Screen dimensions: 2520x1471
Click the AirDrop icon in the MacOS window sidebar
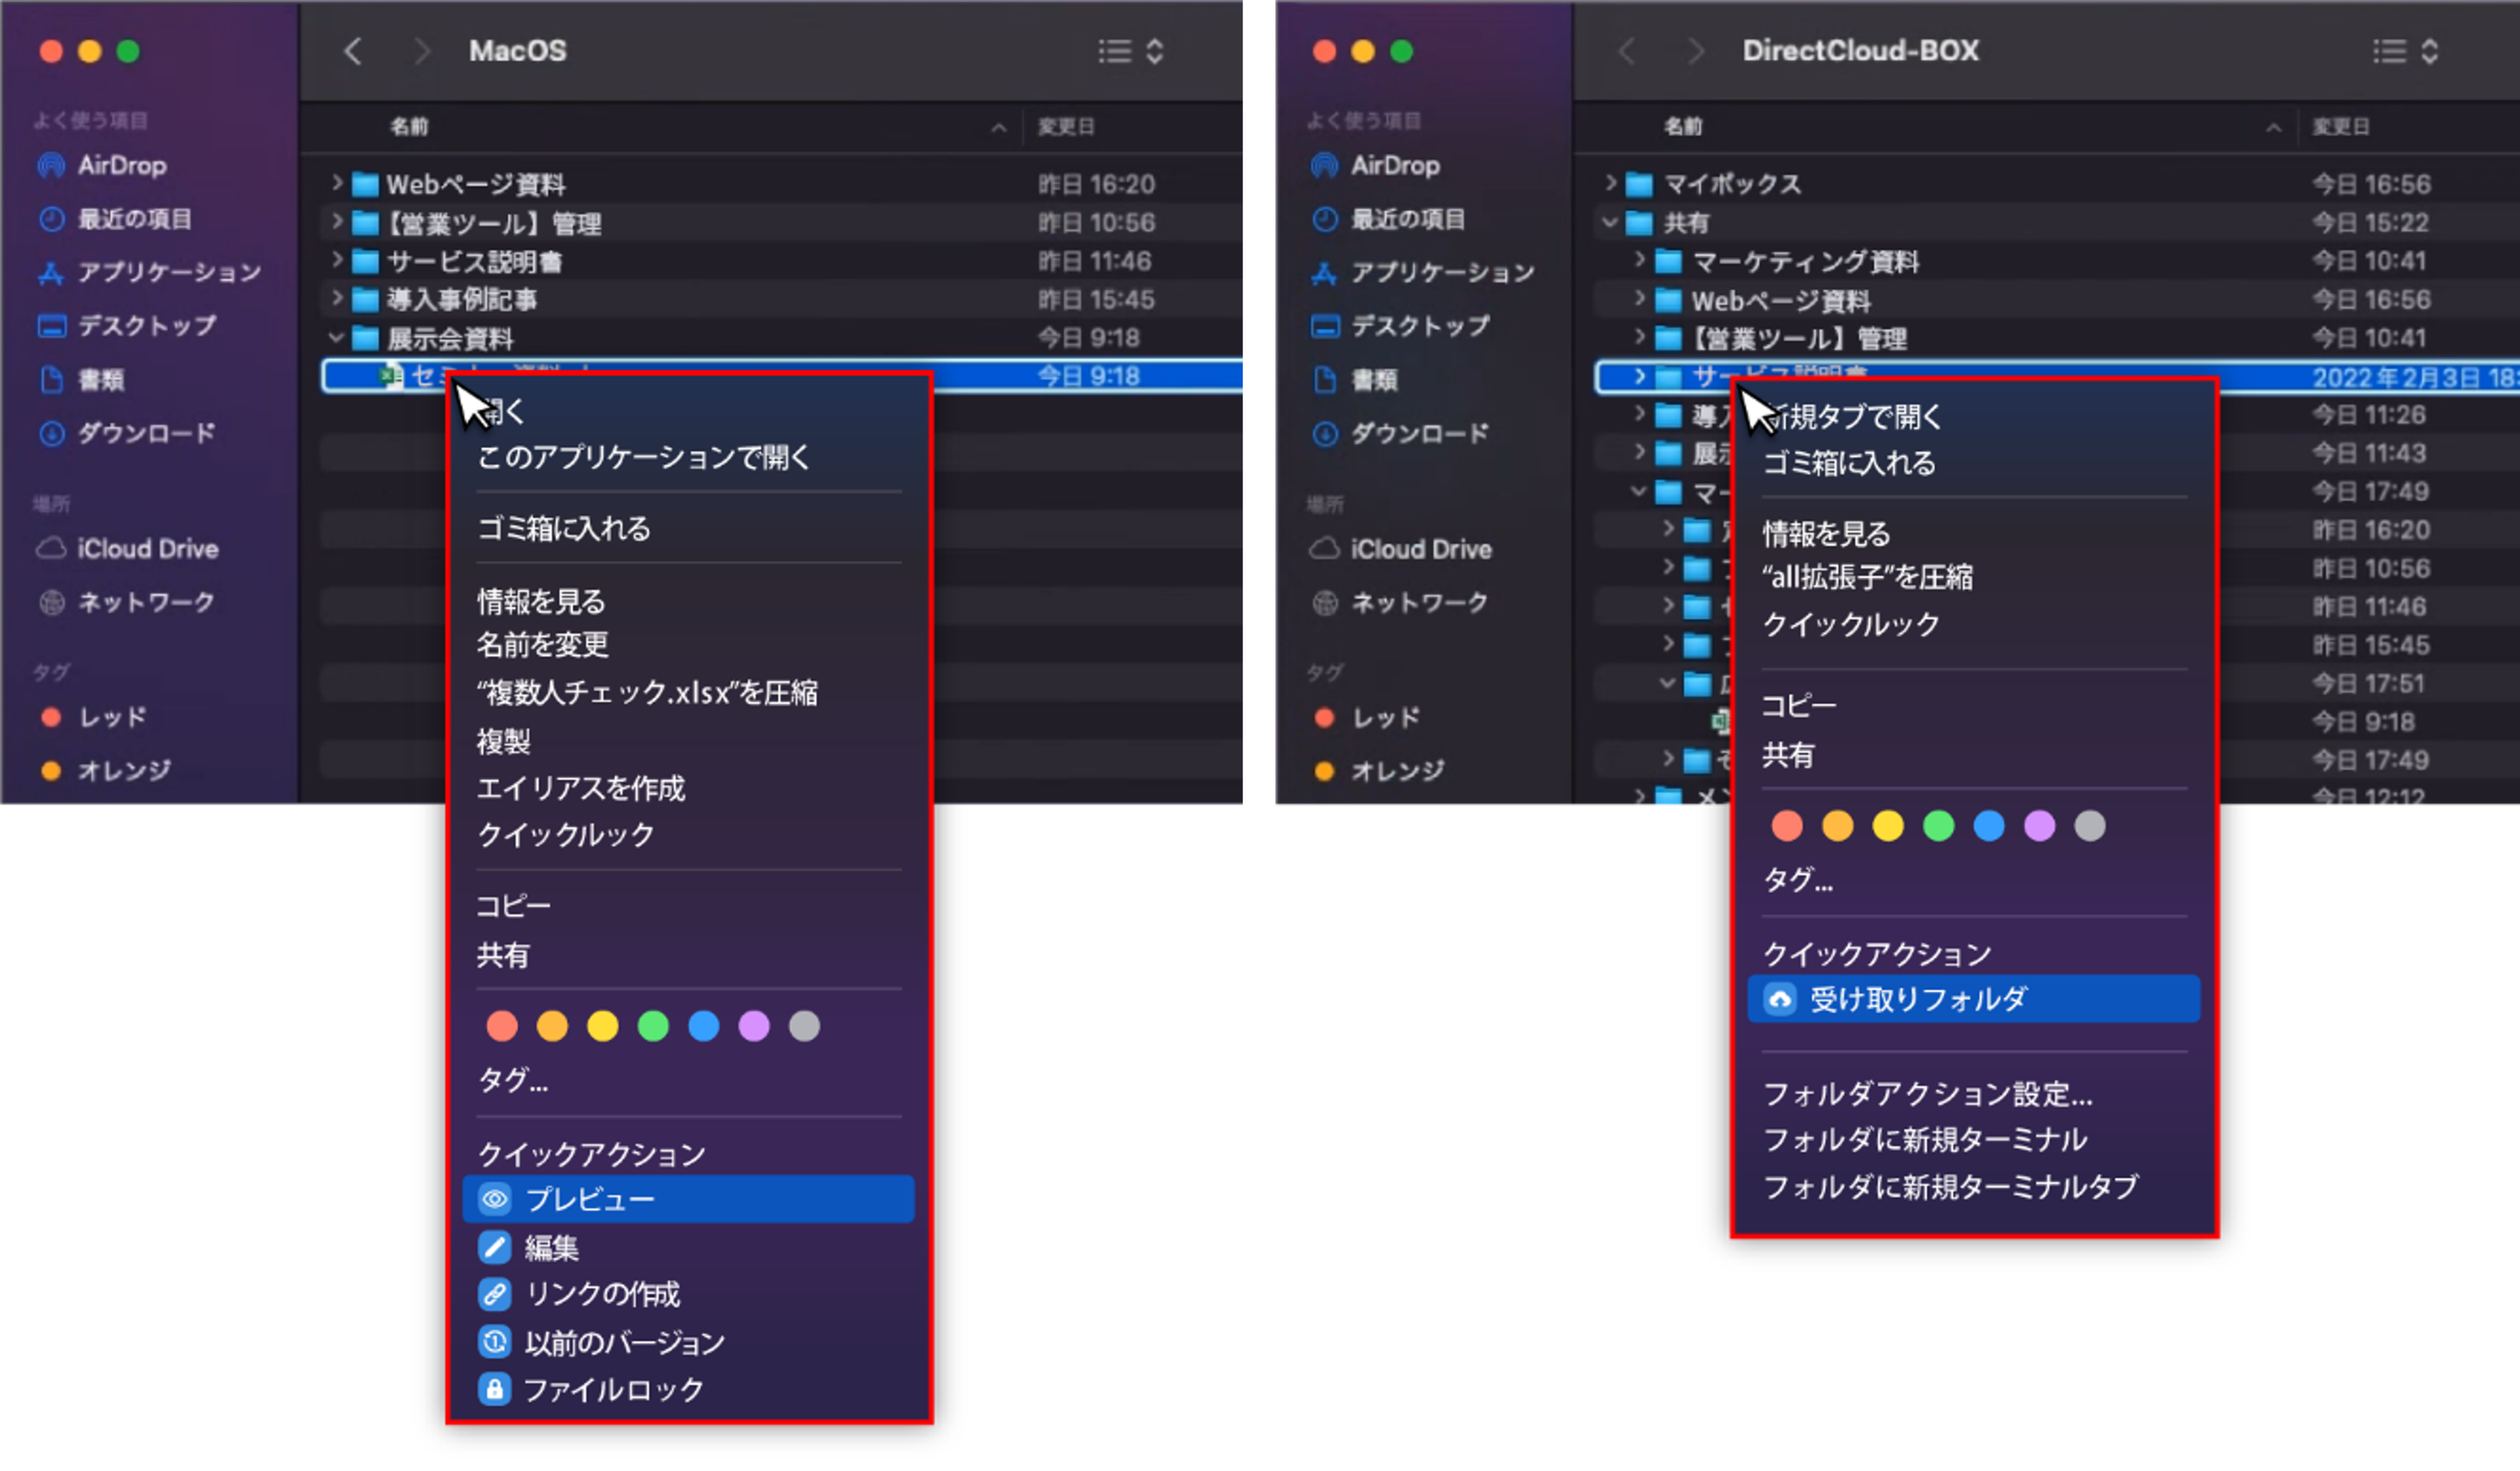tap(51, 165)
